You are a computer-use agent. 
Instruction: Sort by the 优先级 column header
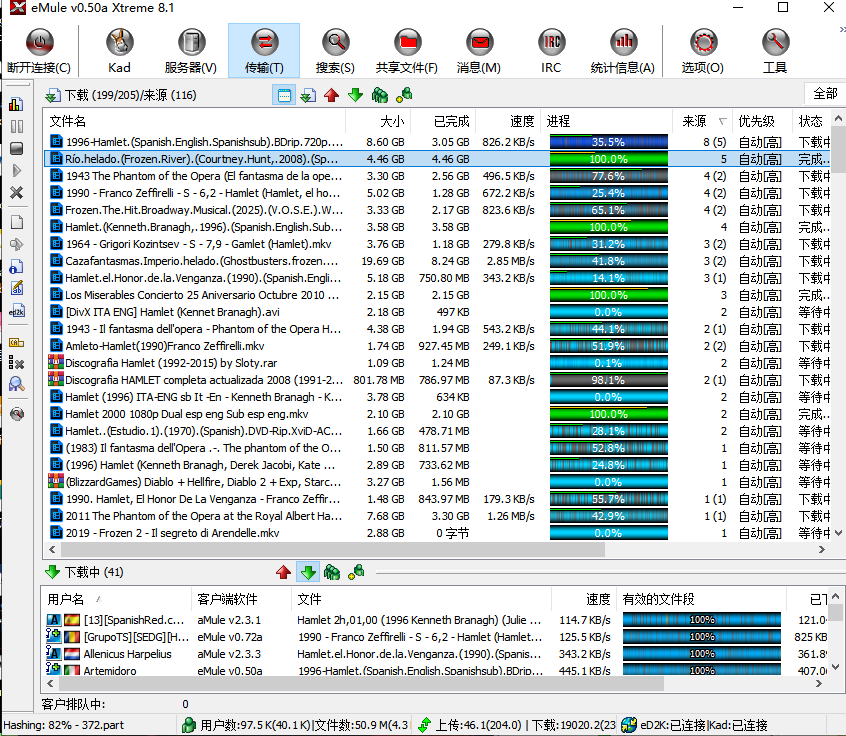(x=762, y=121)
